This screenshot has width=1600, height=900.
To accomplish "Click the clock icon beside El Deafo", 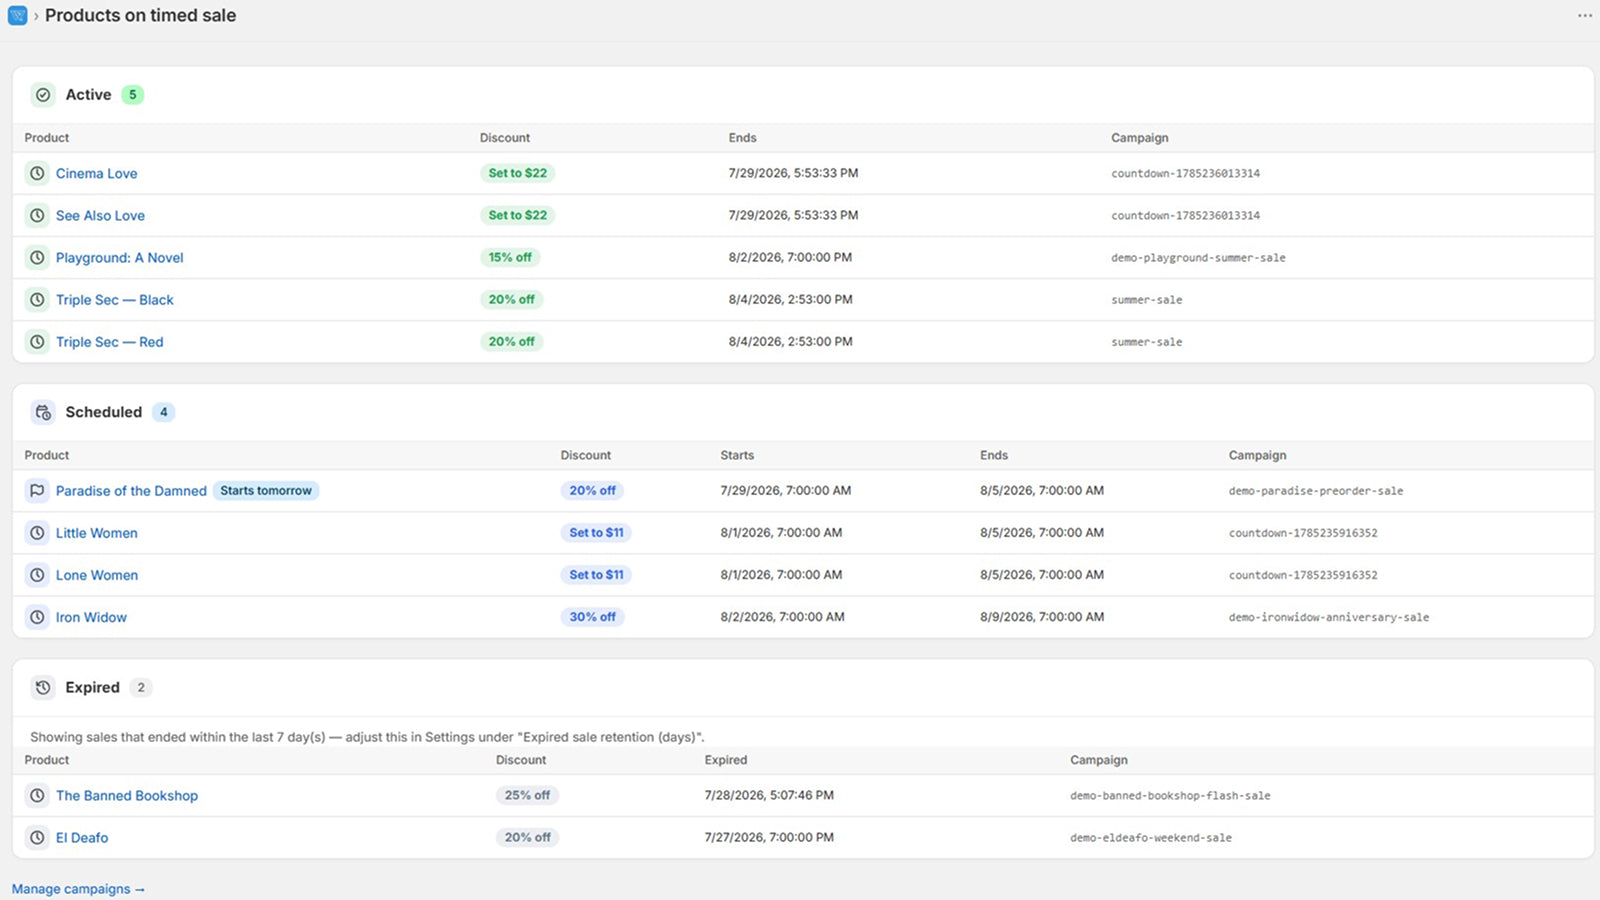I will 37,838.
